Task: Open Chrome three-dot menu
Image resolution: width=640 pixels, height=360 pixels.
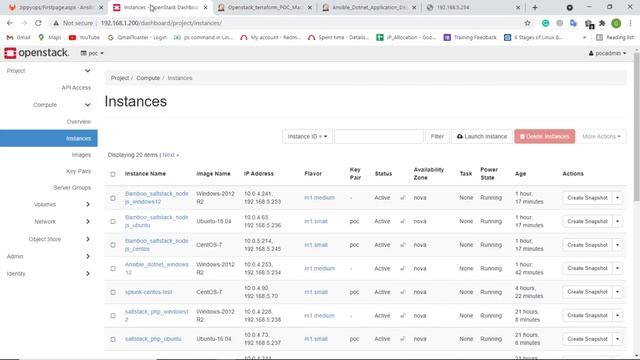Action: (630, 23)
